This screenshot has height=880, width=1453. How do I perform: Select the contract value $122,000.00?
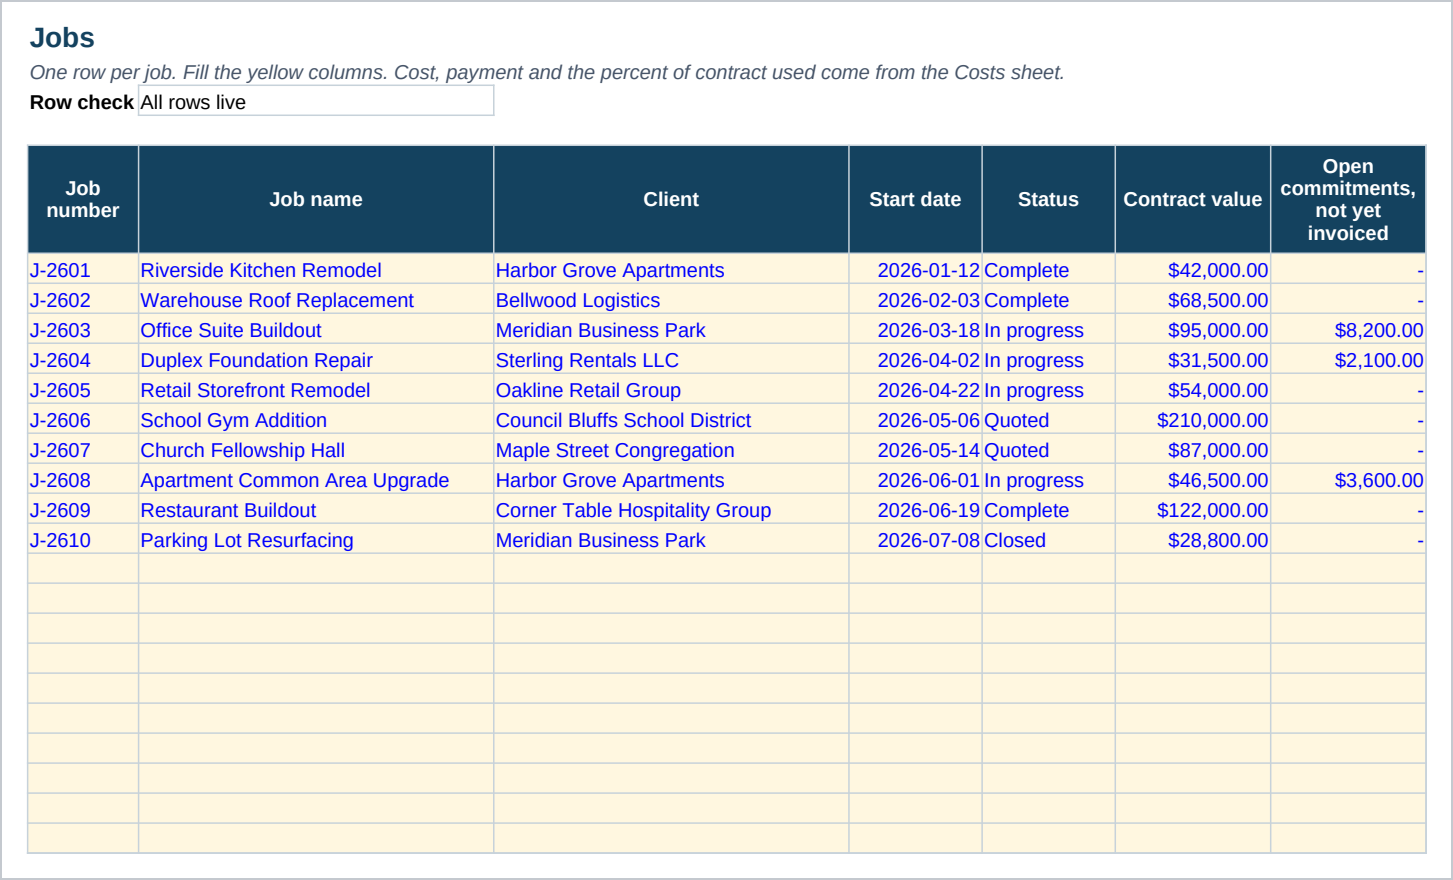coord(1193,510)
